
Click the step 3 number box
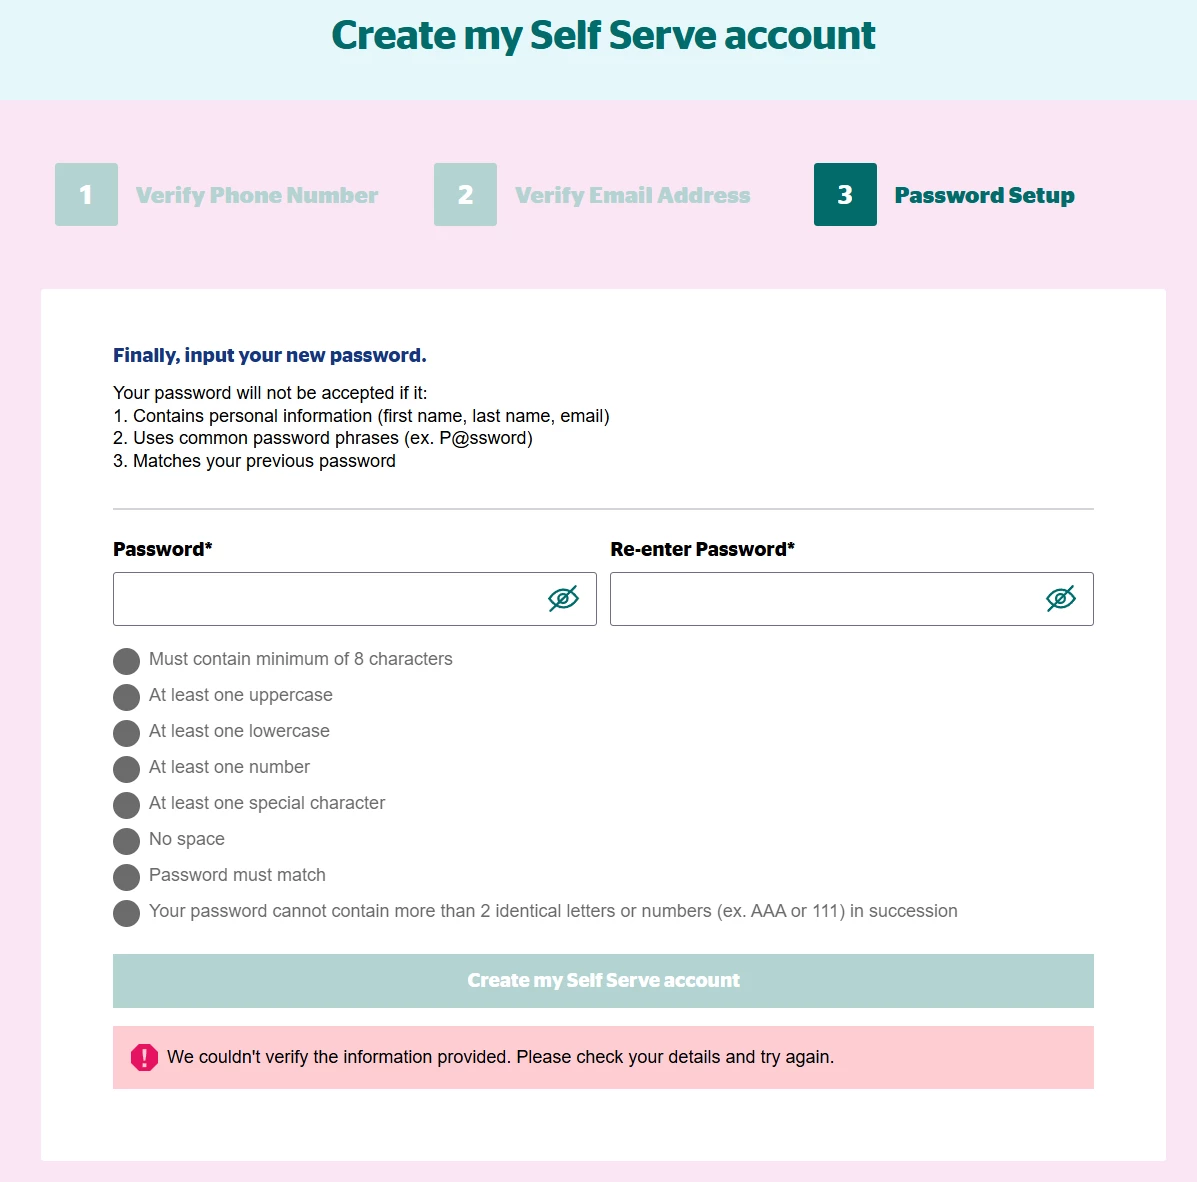tap(845, 195)
